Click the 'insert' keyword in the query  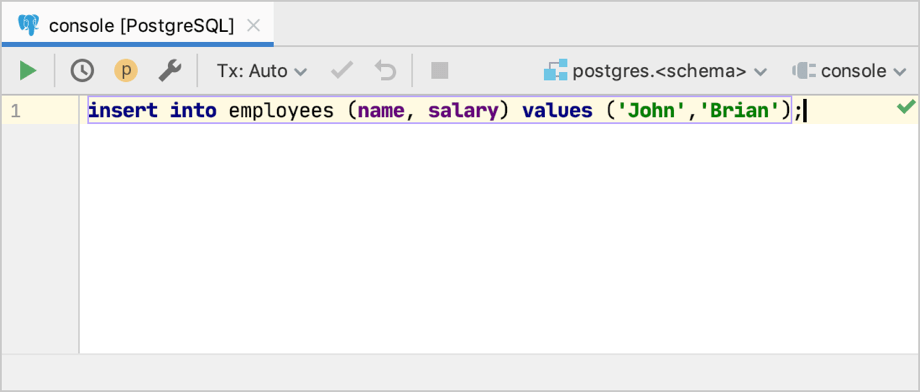123,110
